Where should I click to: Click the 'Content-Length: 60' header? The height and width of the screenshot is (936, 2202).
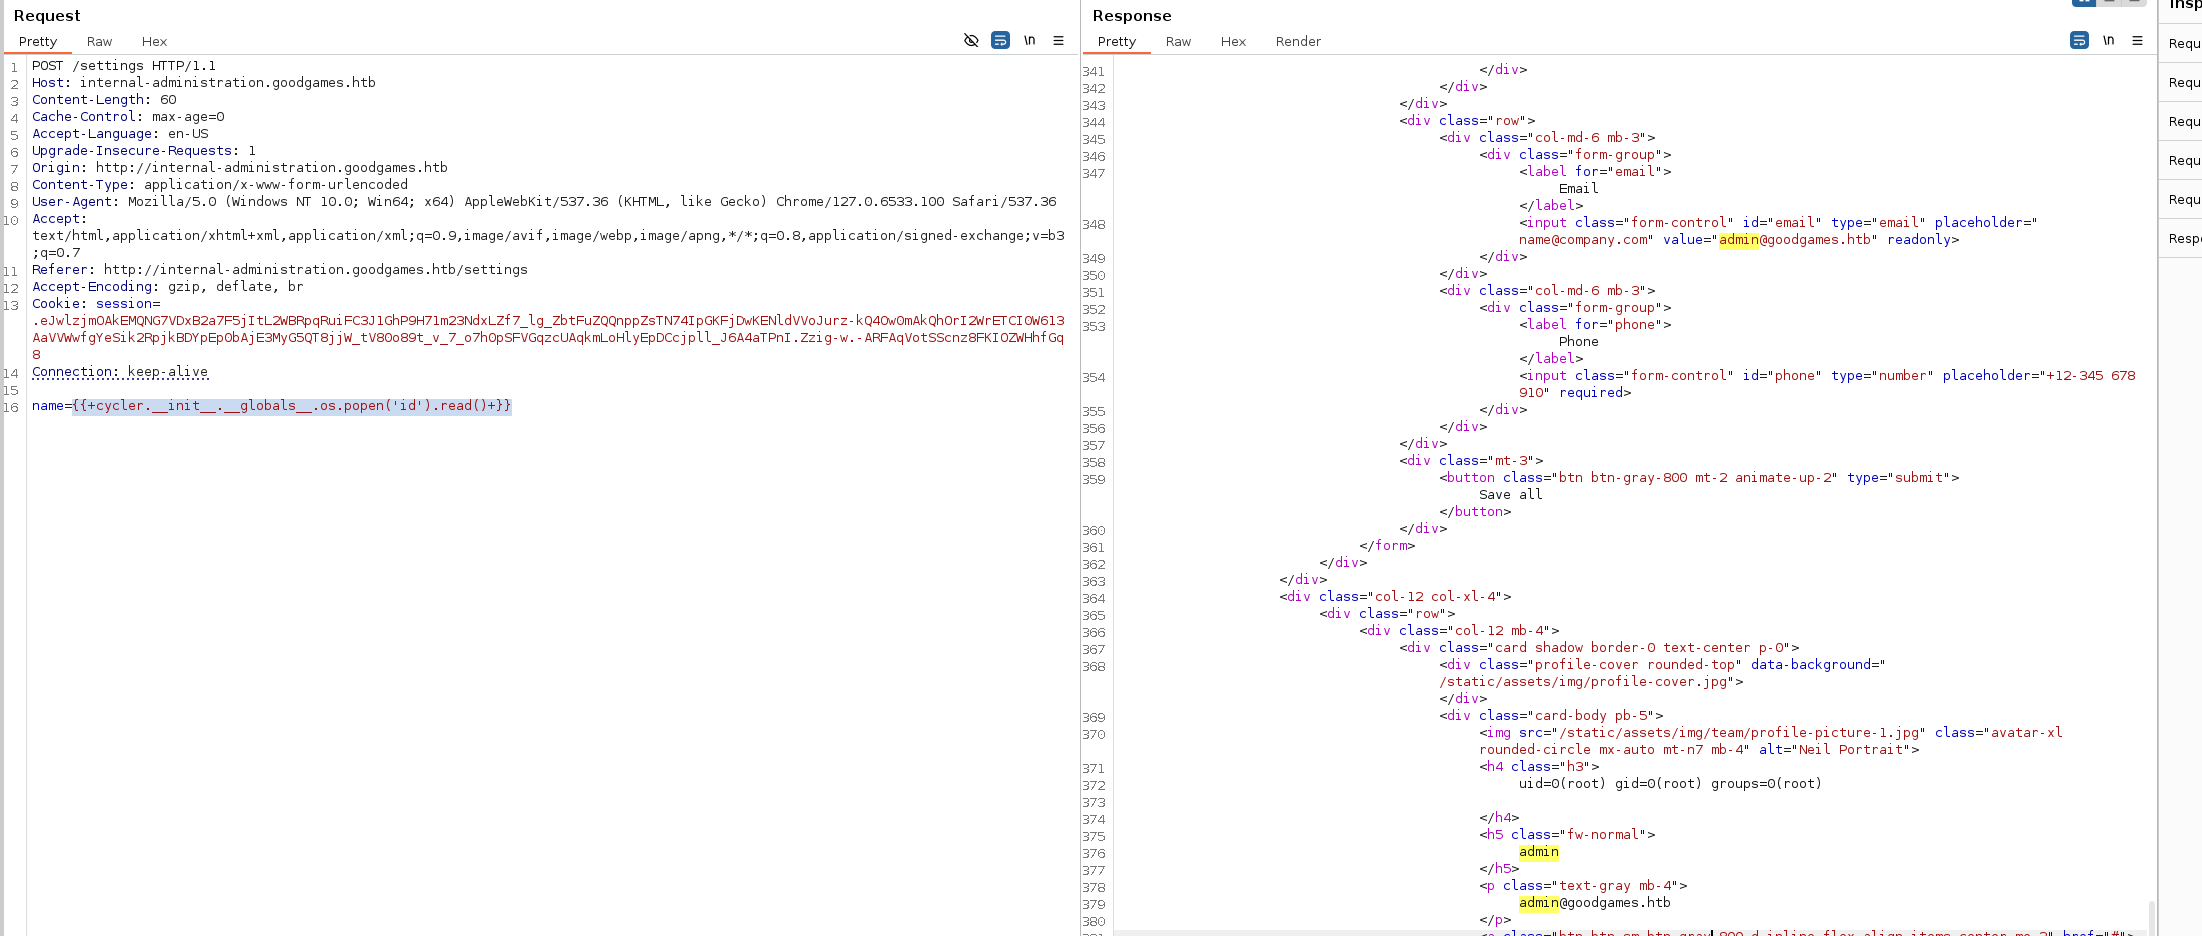click(104, 100)
